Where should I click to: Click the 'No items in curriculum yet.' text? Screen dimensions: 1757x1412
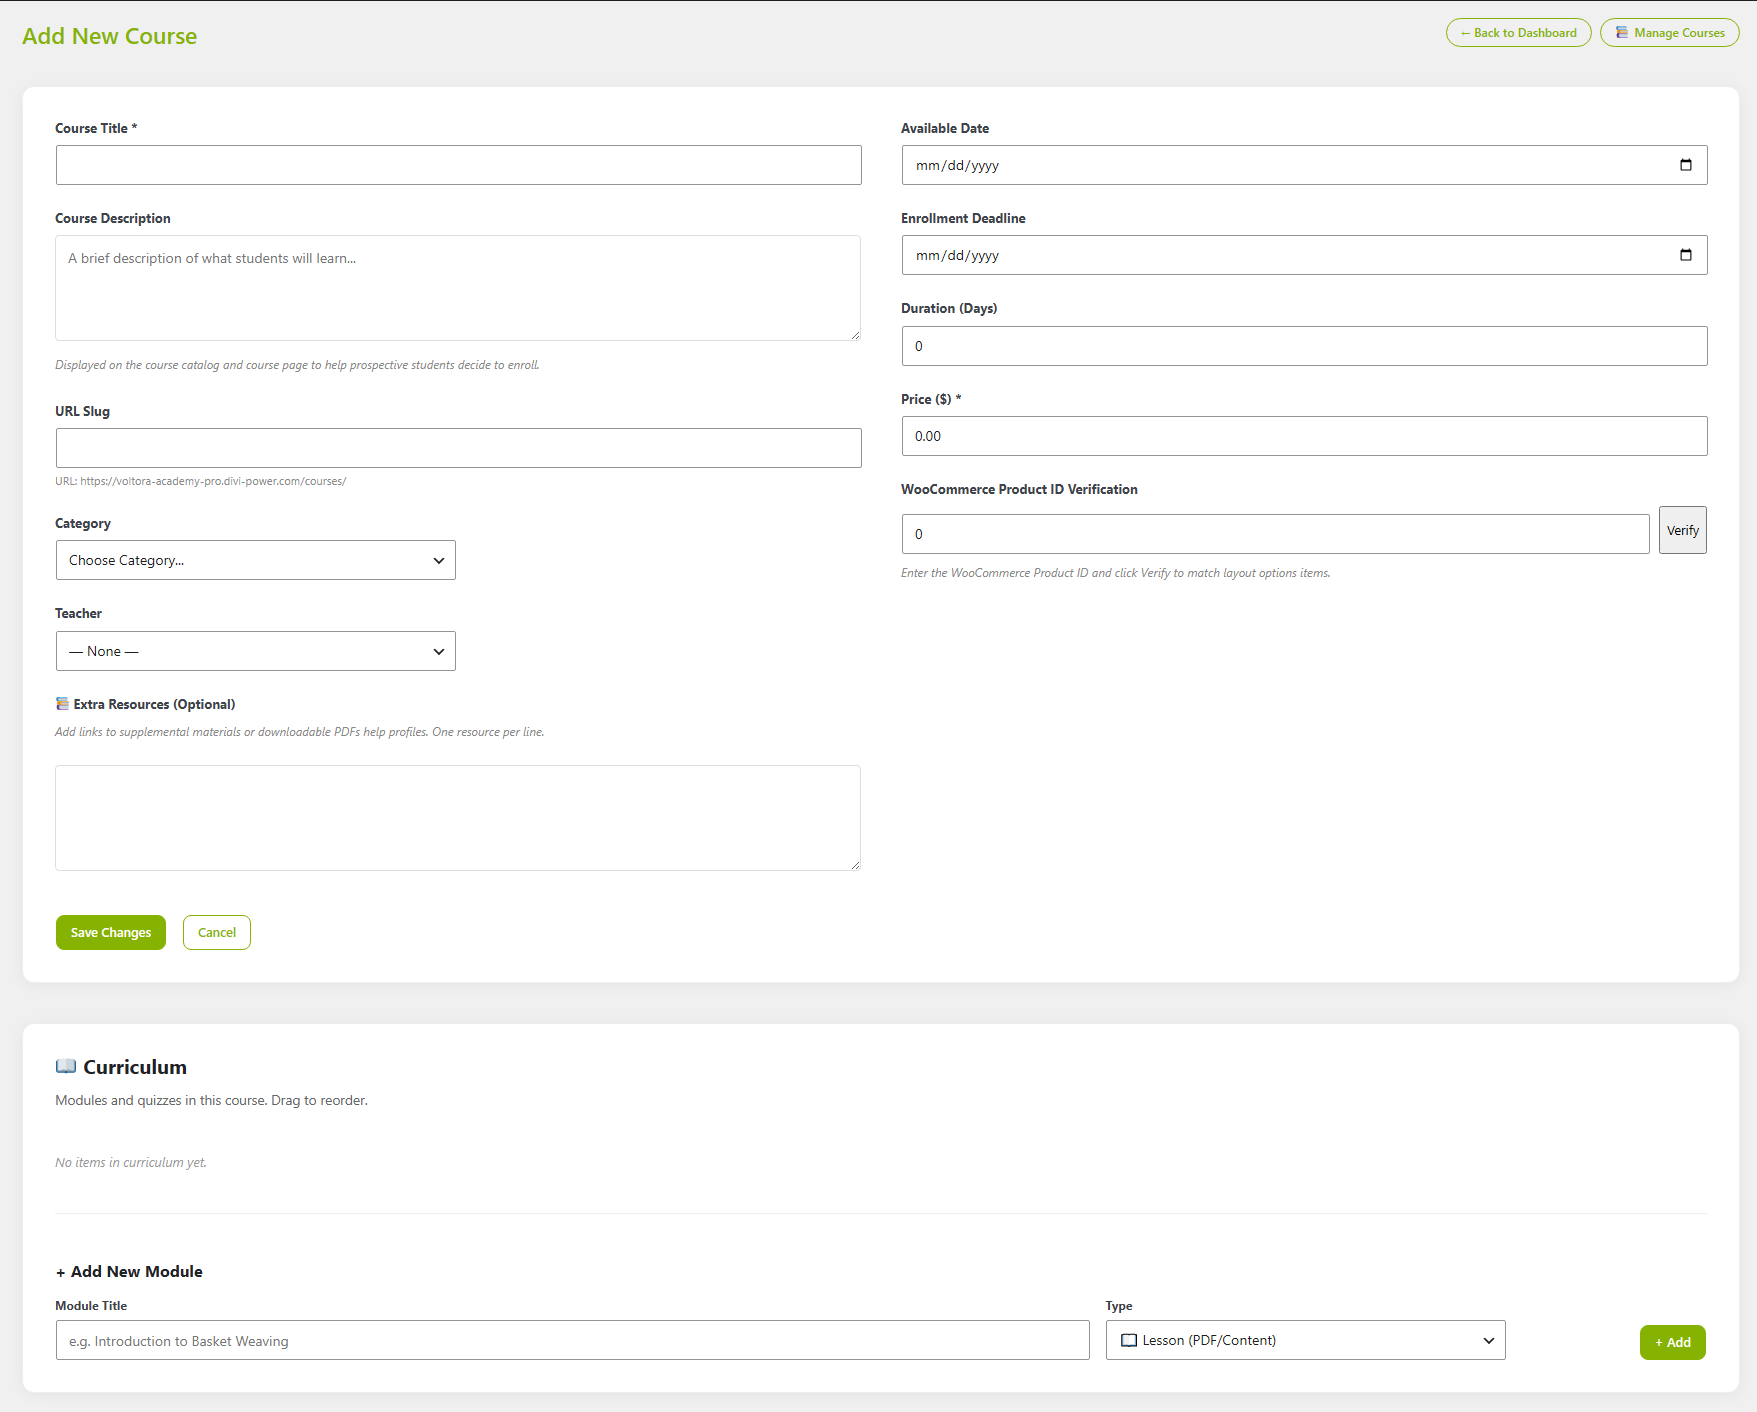(x=131, y=1162)
